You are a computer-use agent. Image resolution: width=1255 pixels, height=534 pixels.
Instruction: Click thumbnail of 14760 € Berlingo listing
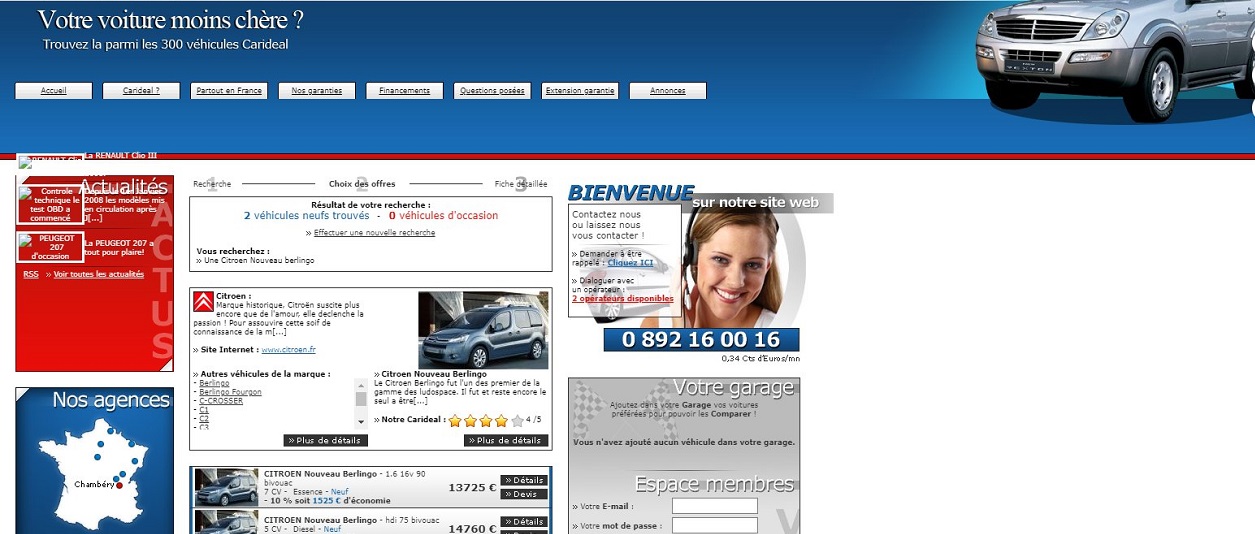pyautogui.click(x=226, y=522)
